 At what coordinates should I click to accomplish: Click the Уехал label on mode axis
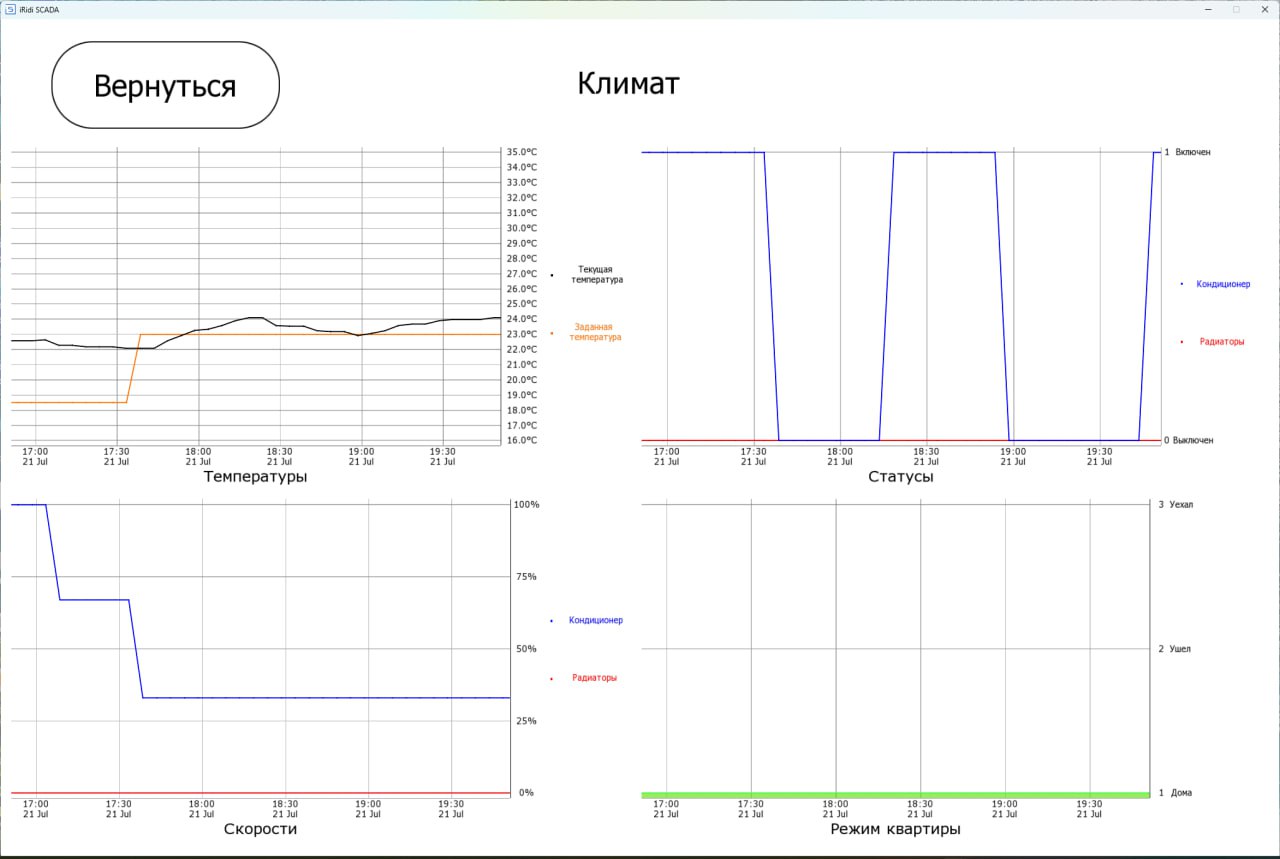(x=1182, y=505)
